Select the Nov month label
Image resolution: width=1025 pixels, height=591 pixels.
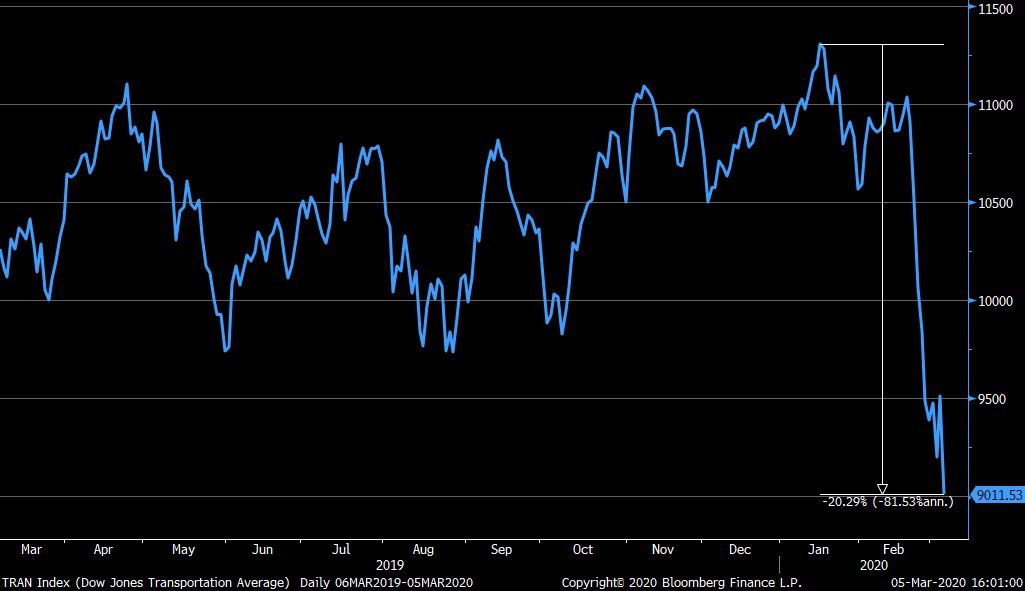(x=663, y=550)
